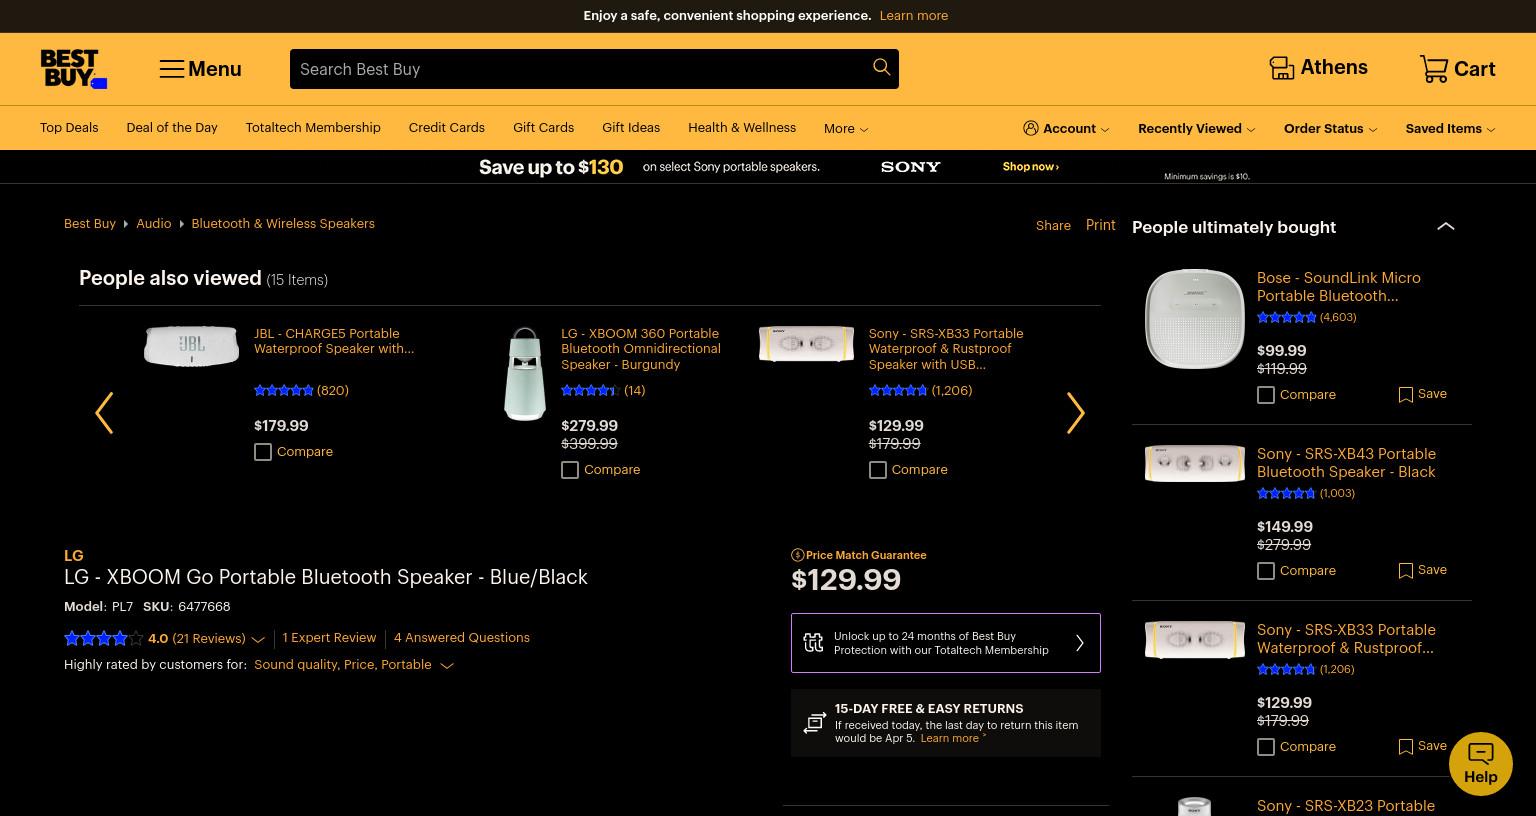Click the Best Buy logo
1536x816 pixels.
coord(73,69)
